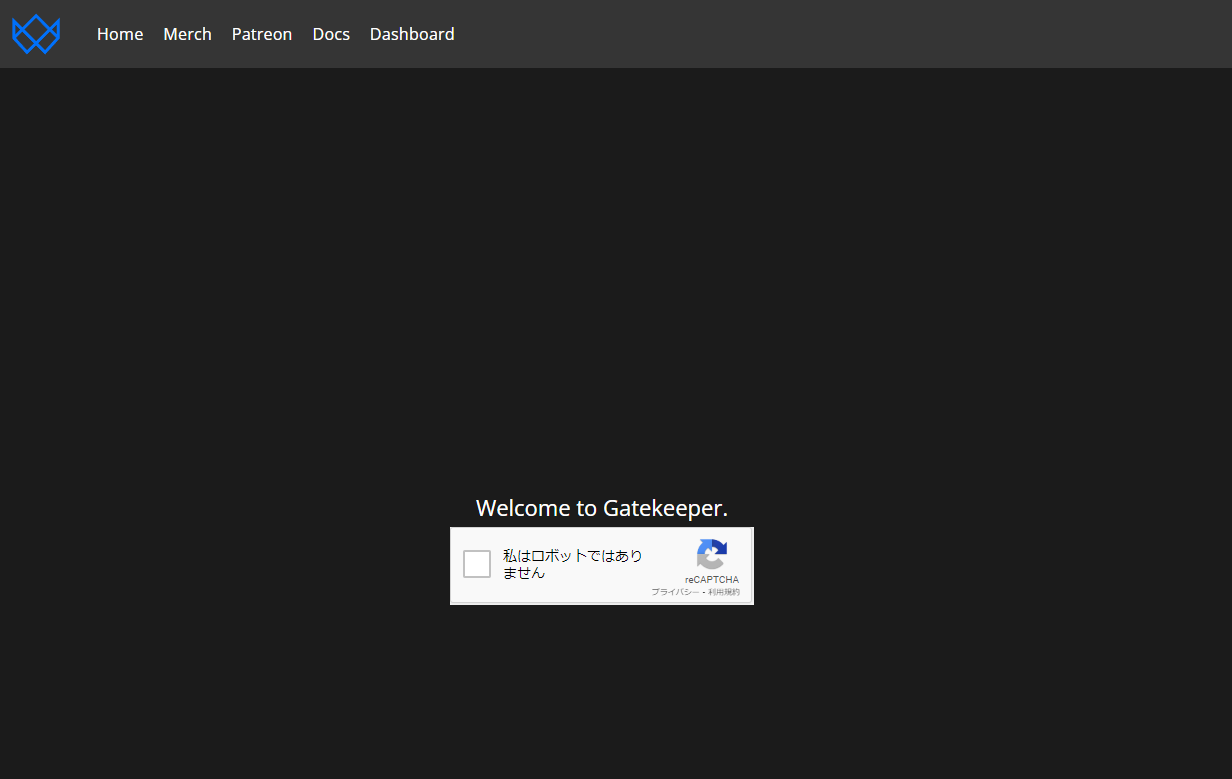Image resolution: width=1232 pixels, height=779 pixels.
Task: Click the プライバシー privacy link
Action: pyautogui.click(x=675, y=592)
